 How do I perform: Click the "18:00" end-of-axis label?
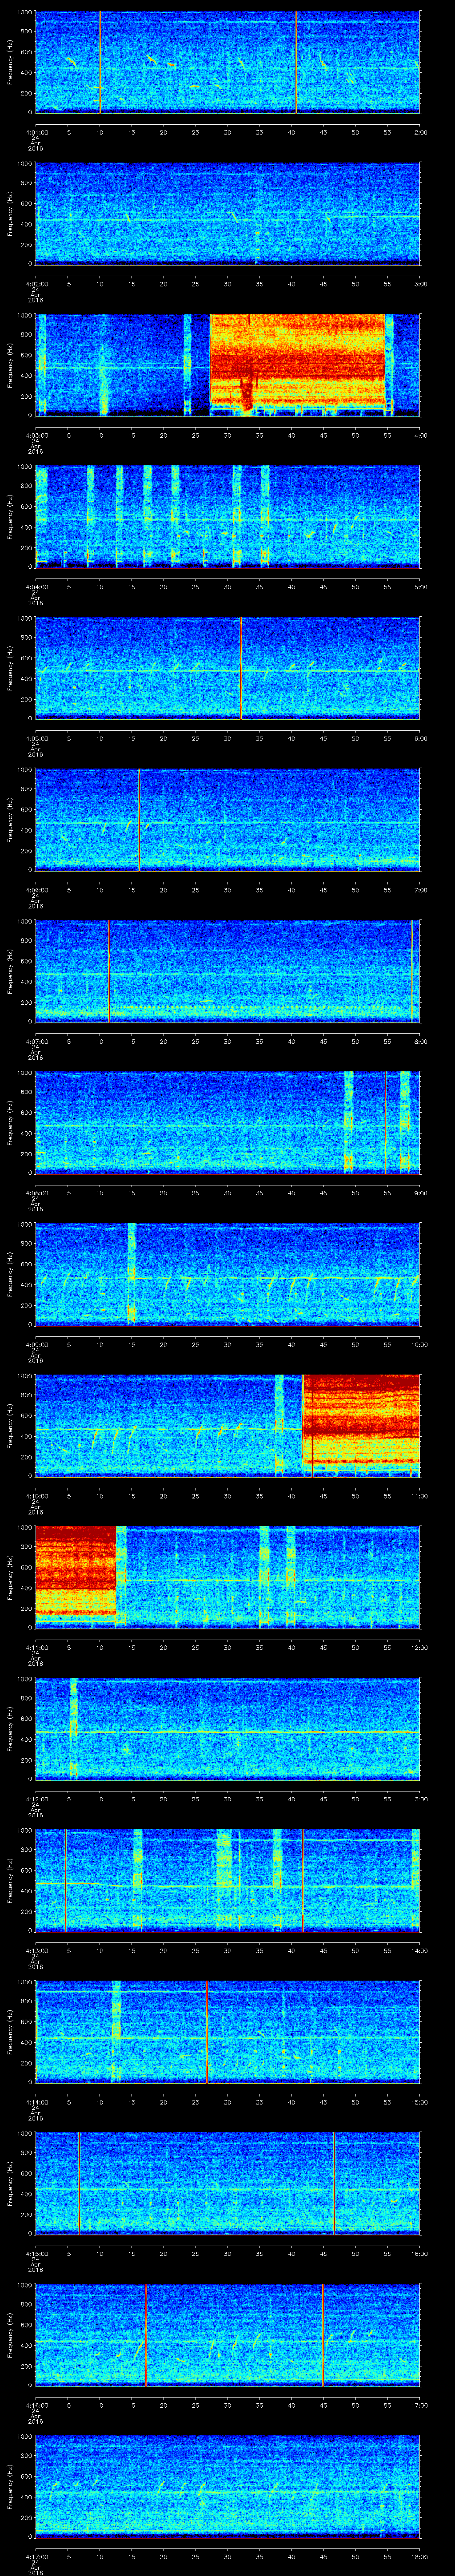(419, 2556)
